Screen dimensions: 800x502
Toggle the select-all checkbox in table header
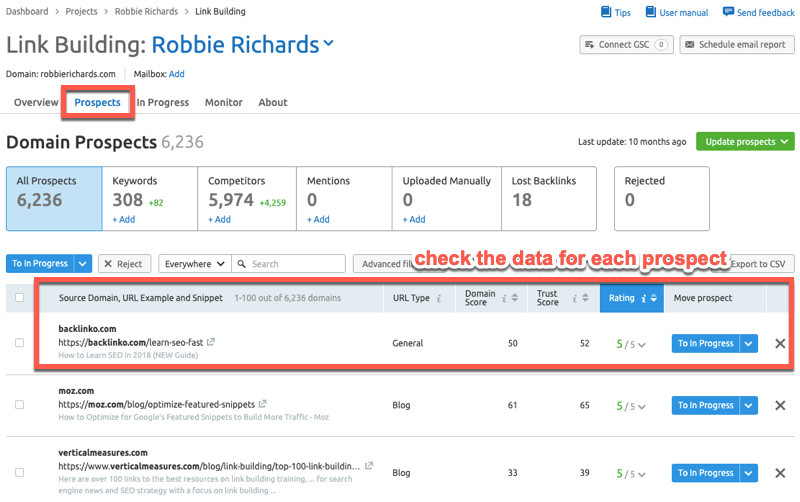pyautogui.click(x=20, y=298)
